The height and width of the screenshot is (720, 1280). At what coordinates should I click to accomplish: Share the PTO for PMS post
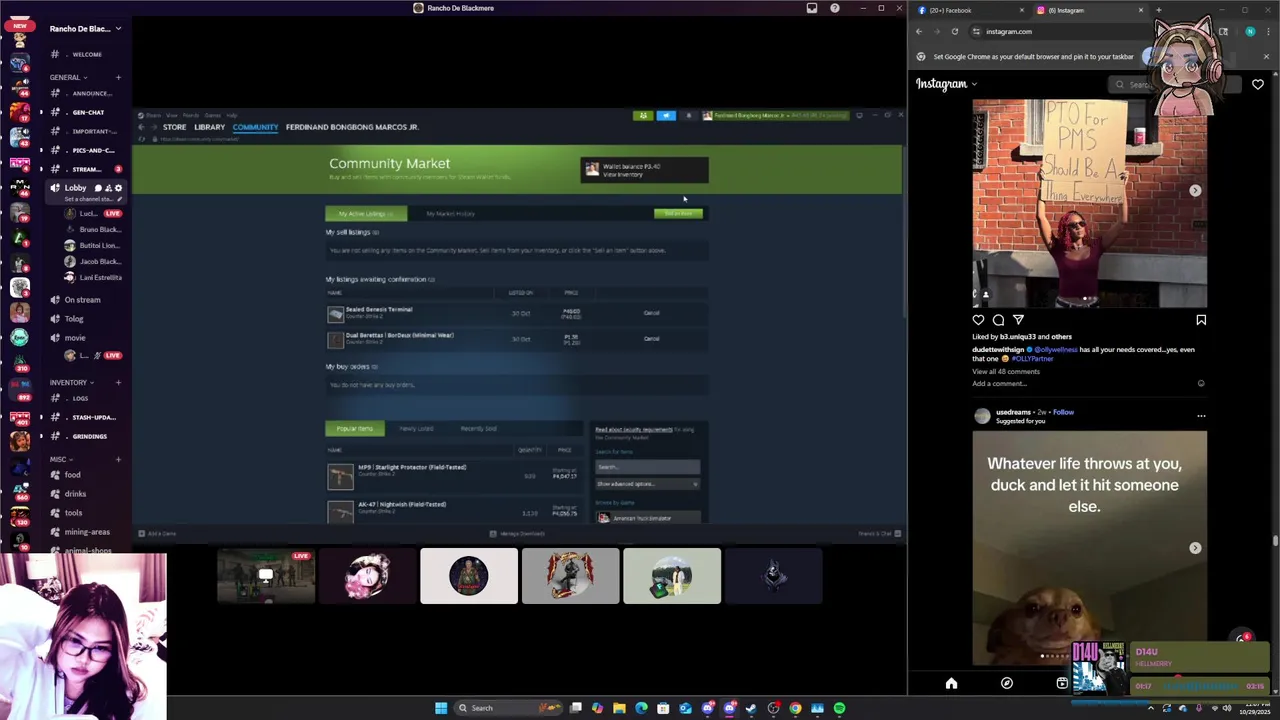[1018, 320]
